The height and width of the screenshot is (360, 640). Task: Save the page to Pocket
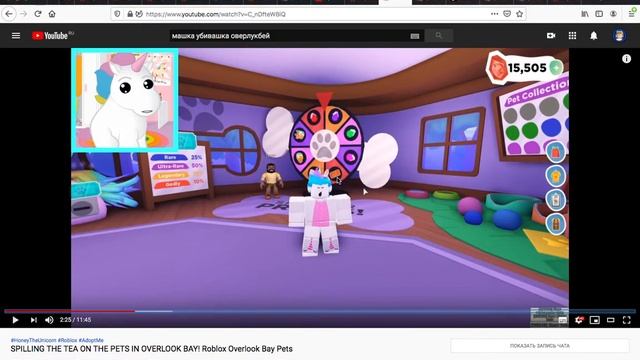pyautogui.click(x=507, y=14)
